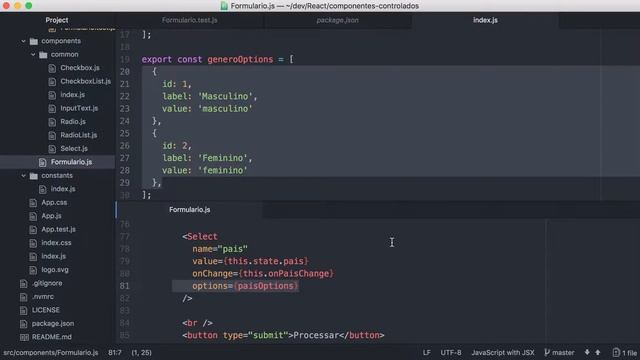Screen dimensions: 640x360
Task: Collapse the components folder chevron
Action: tap(23, 41)
